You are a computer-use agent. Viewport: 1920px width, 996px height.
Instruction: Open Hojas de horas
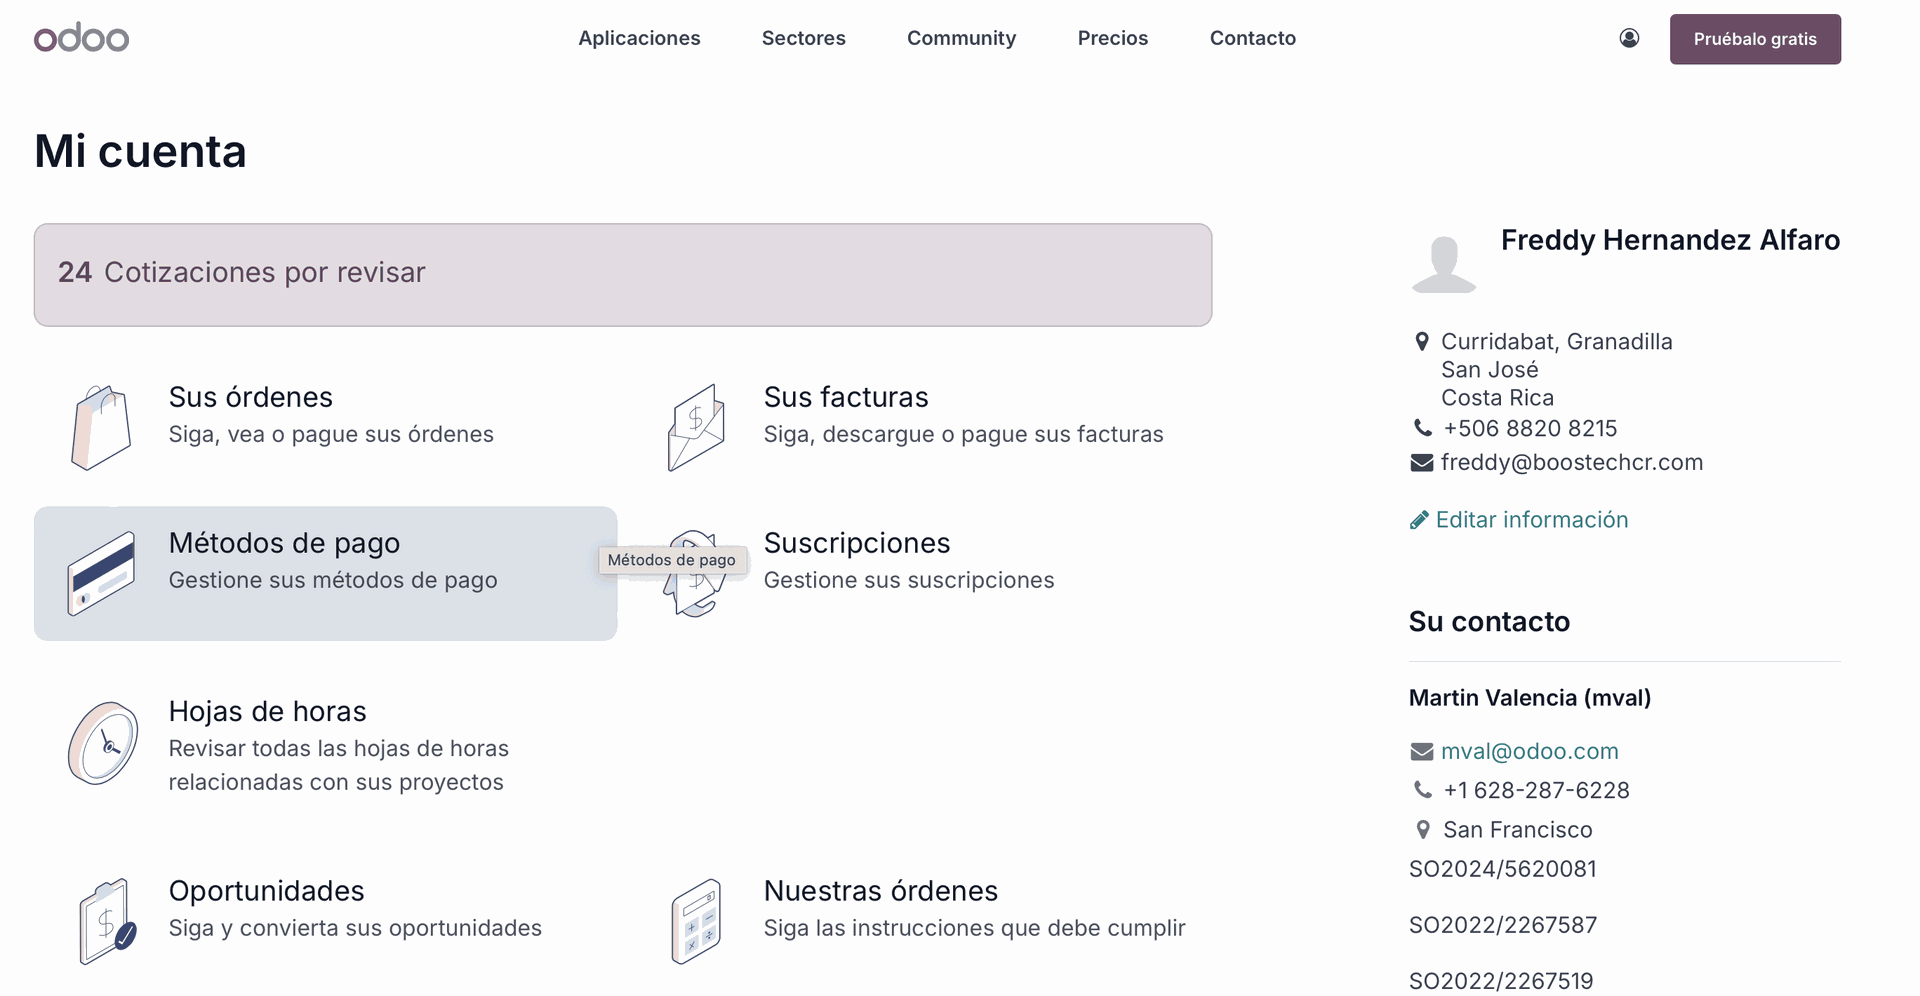coord(268,711)
